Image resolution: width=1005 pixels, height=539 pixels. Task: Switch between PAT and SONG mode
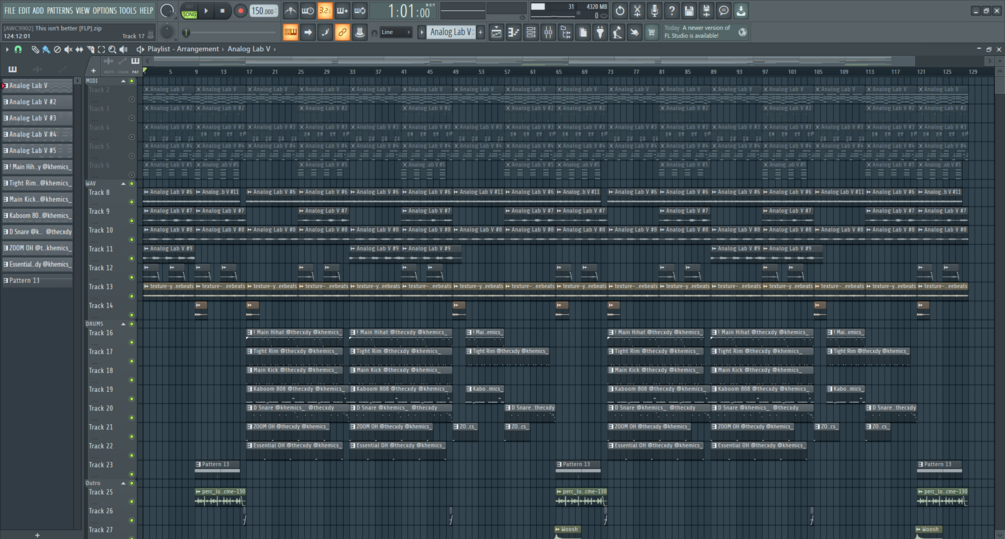tap(189, 11)
